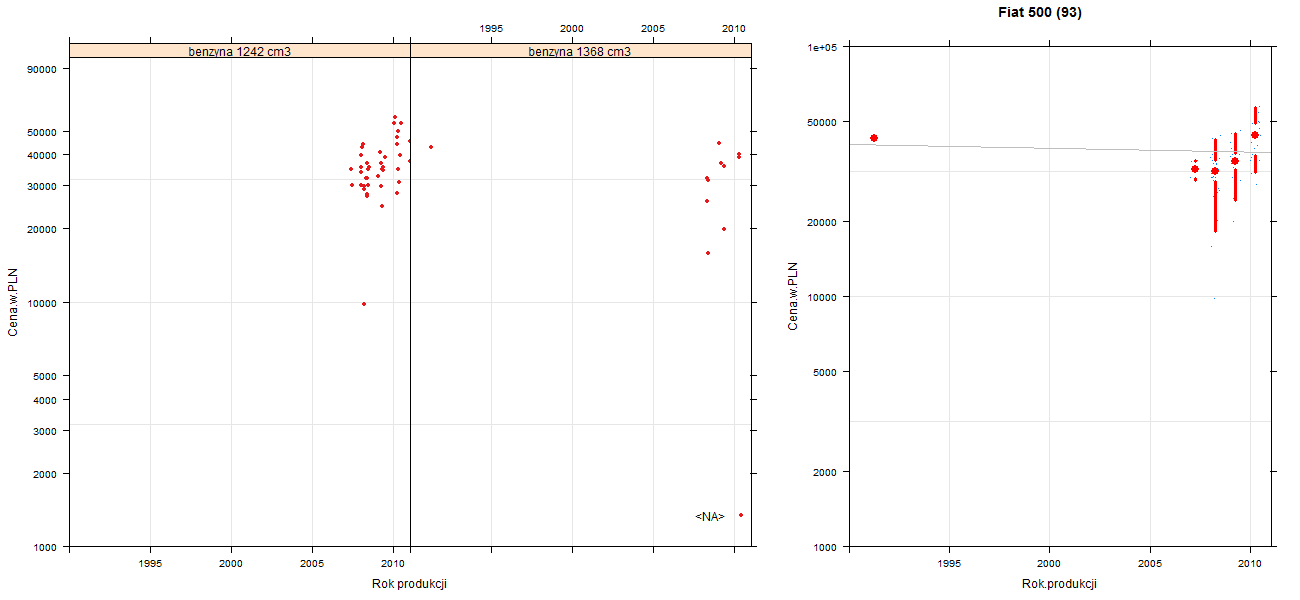Click year '2000' above the benzyna 1368 cm3 panel
1300x600 pixels.
572,29
